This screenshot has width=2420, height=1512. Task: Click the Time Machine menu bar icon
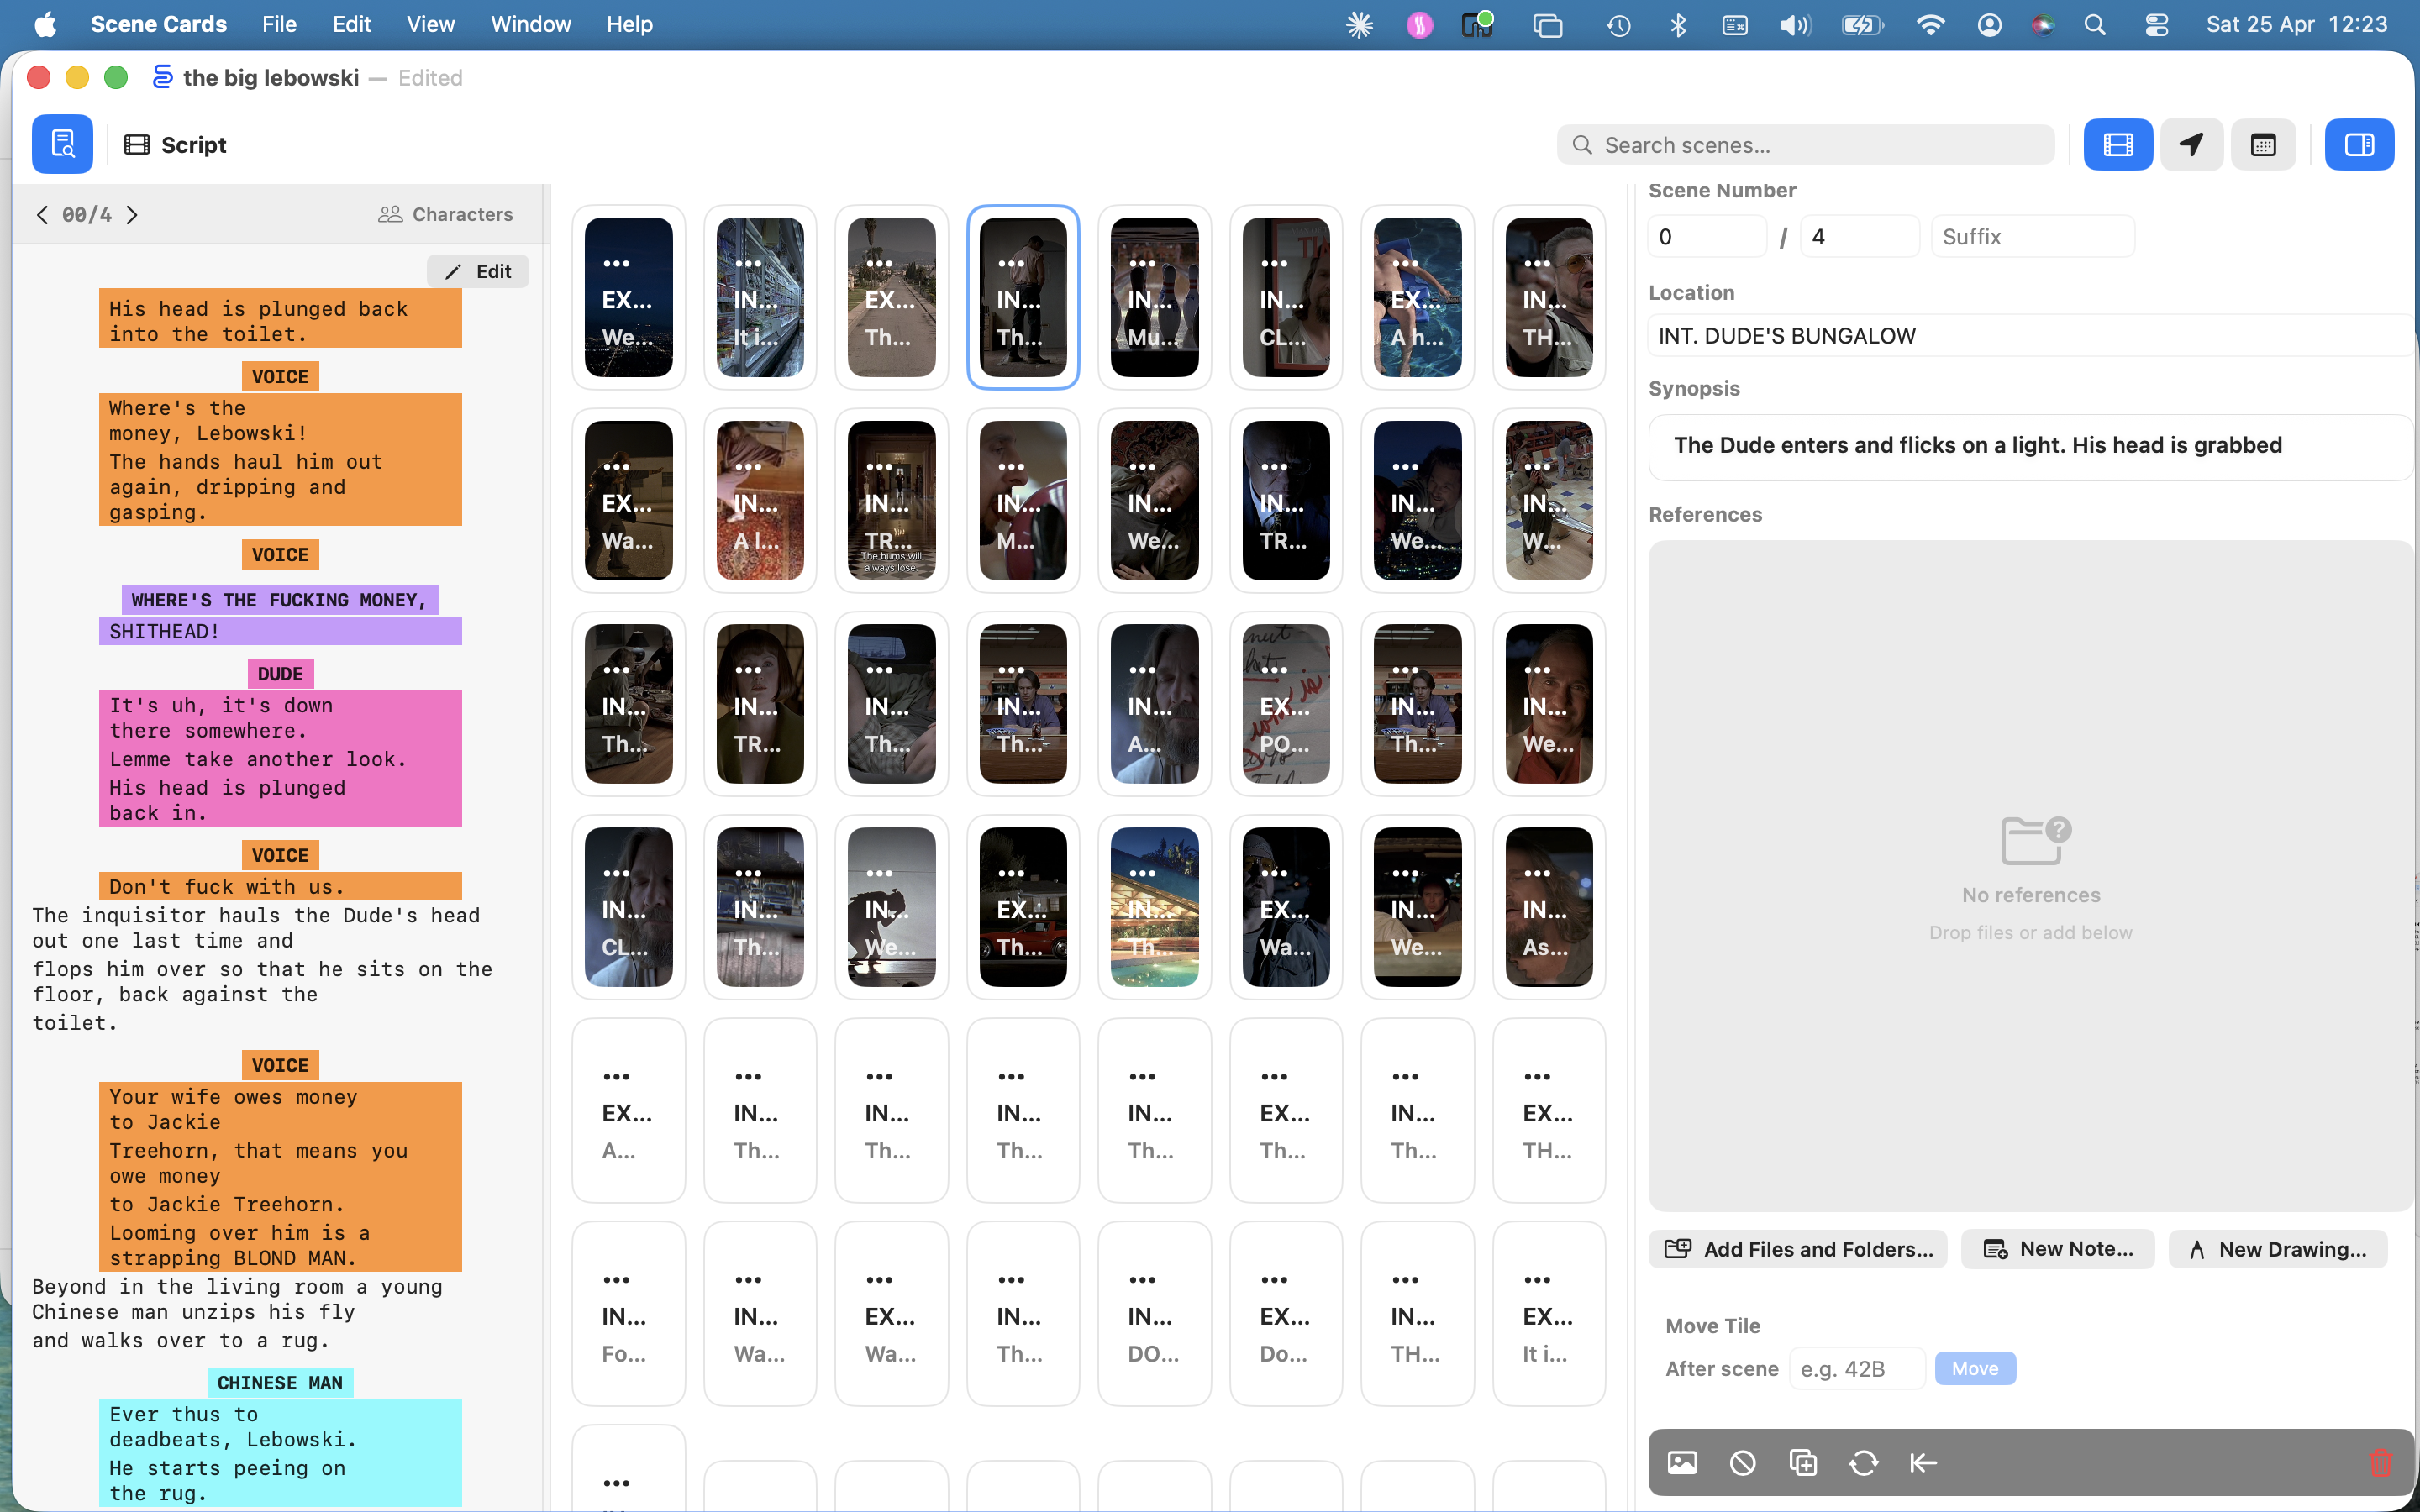(x=1619, y=24)
